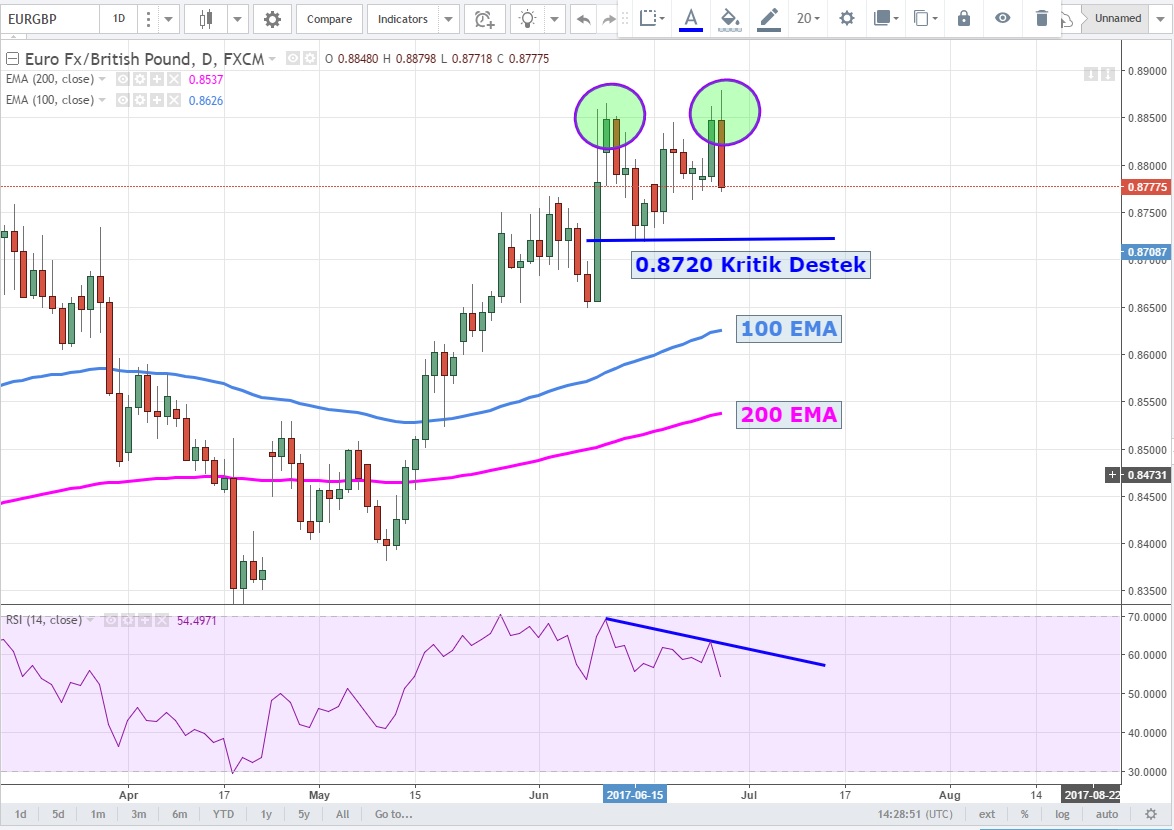Click the candlestick chart style icon
Screen dimensions: 1174x830
(x=207, y=19)
